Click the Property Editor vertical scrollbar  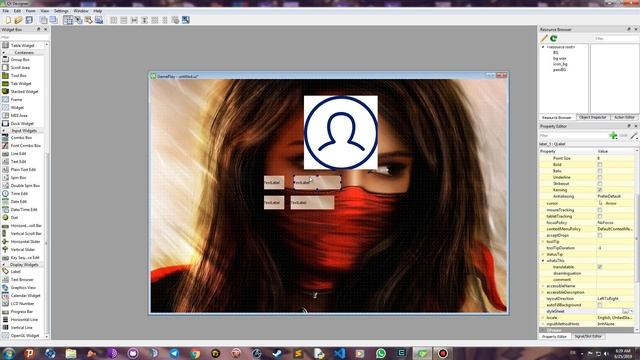[x=637, y=239]
